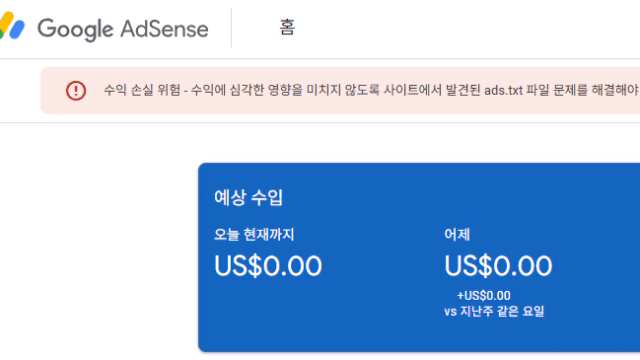
Task: Click the AdSense wordmark text
Action: (x=164, y=29)
